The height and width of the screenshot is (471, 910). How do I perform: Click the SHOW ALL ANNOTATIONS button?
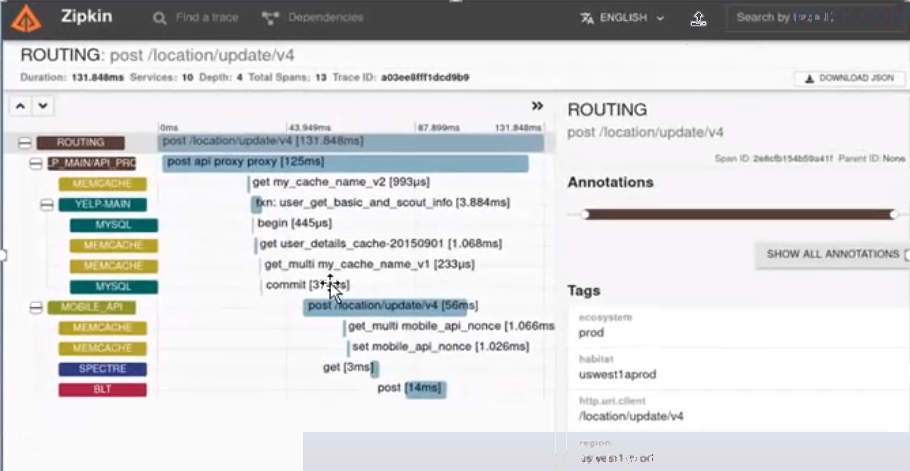point(832,254)
